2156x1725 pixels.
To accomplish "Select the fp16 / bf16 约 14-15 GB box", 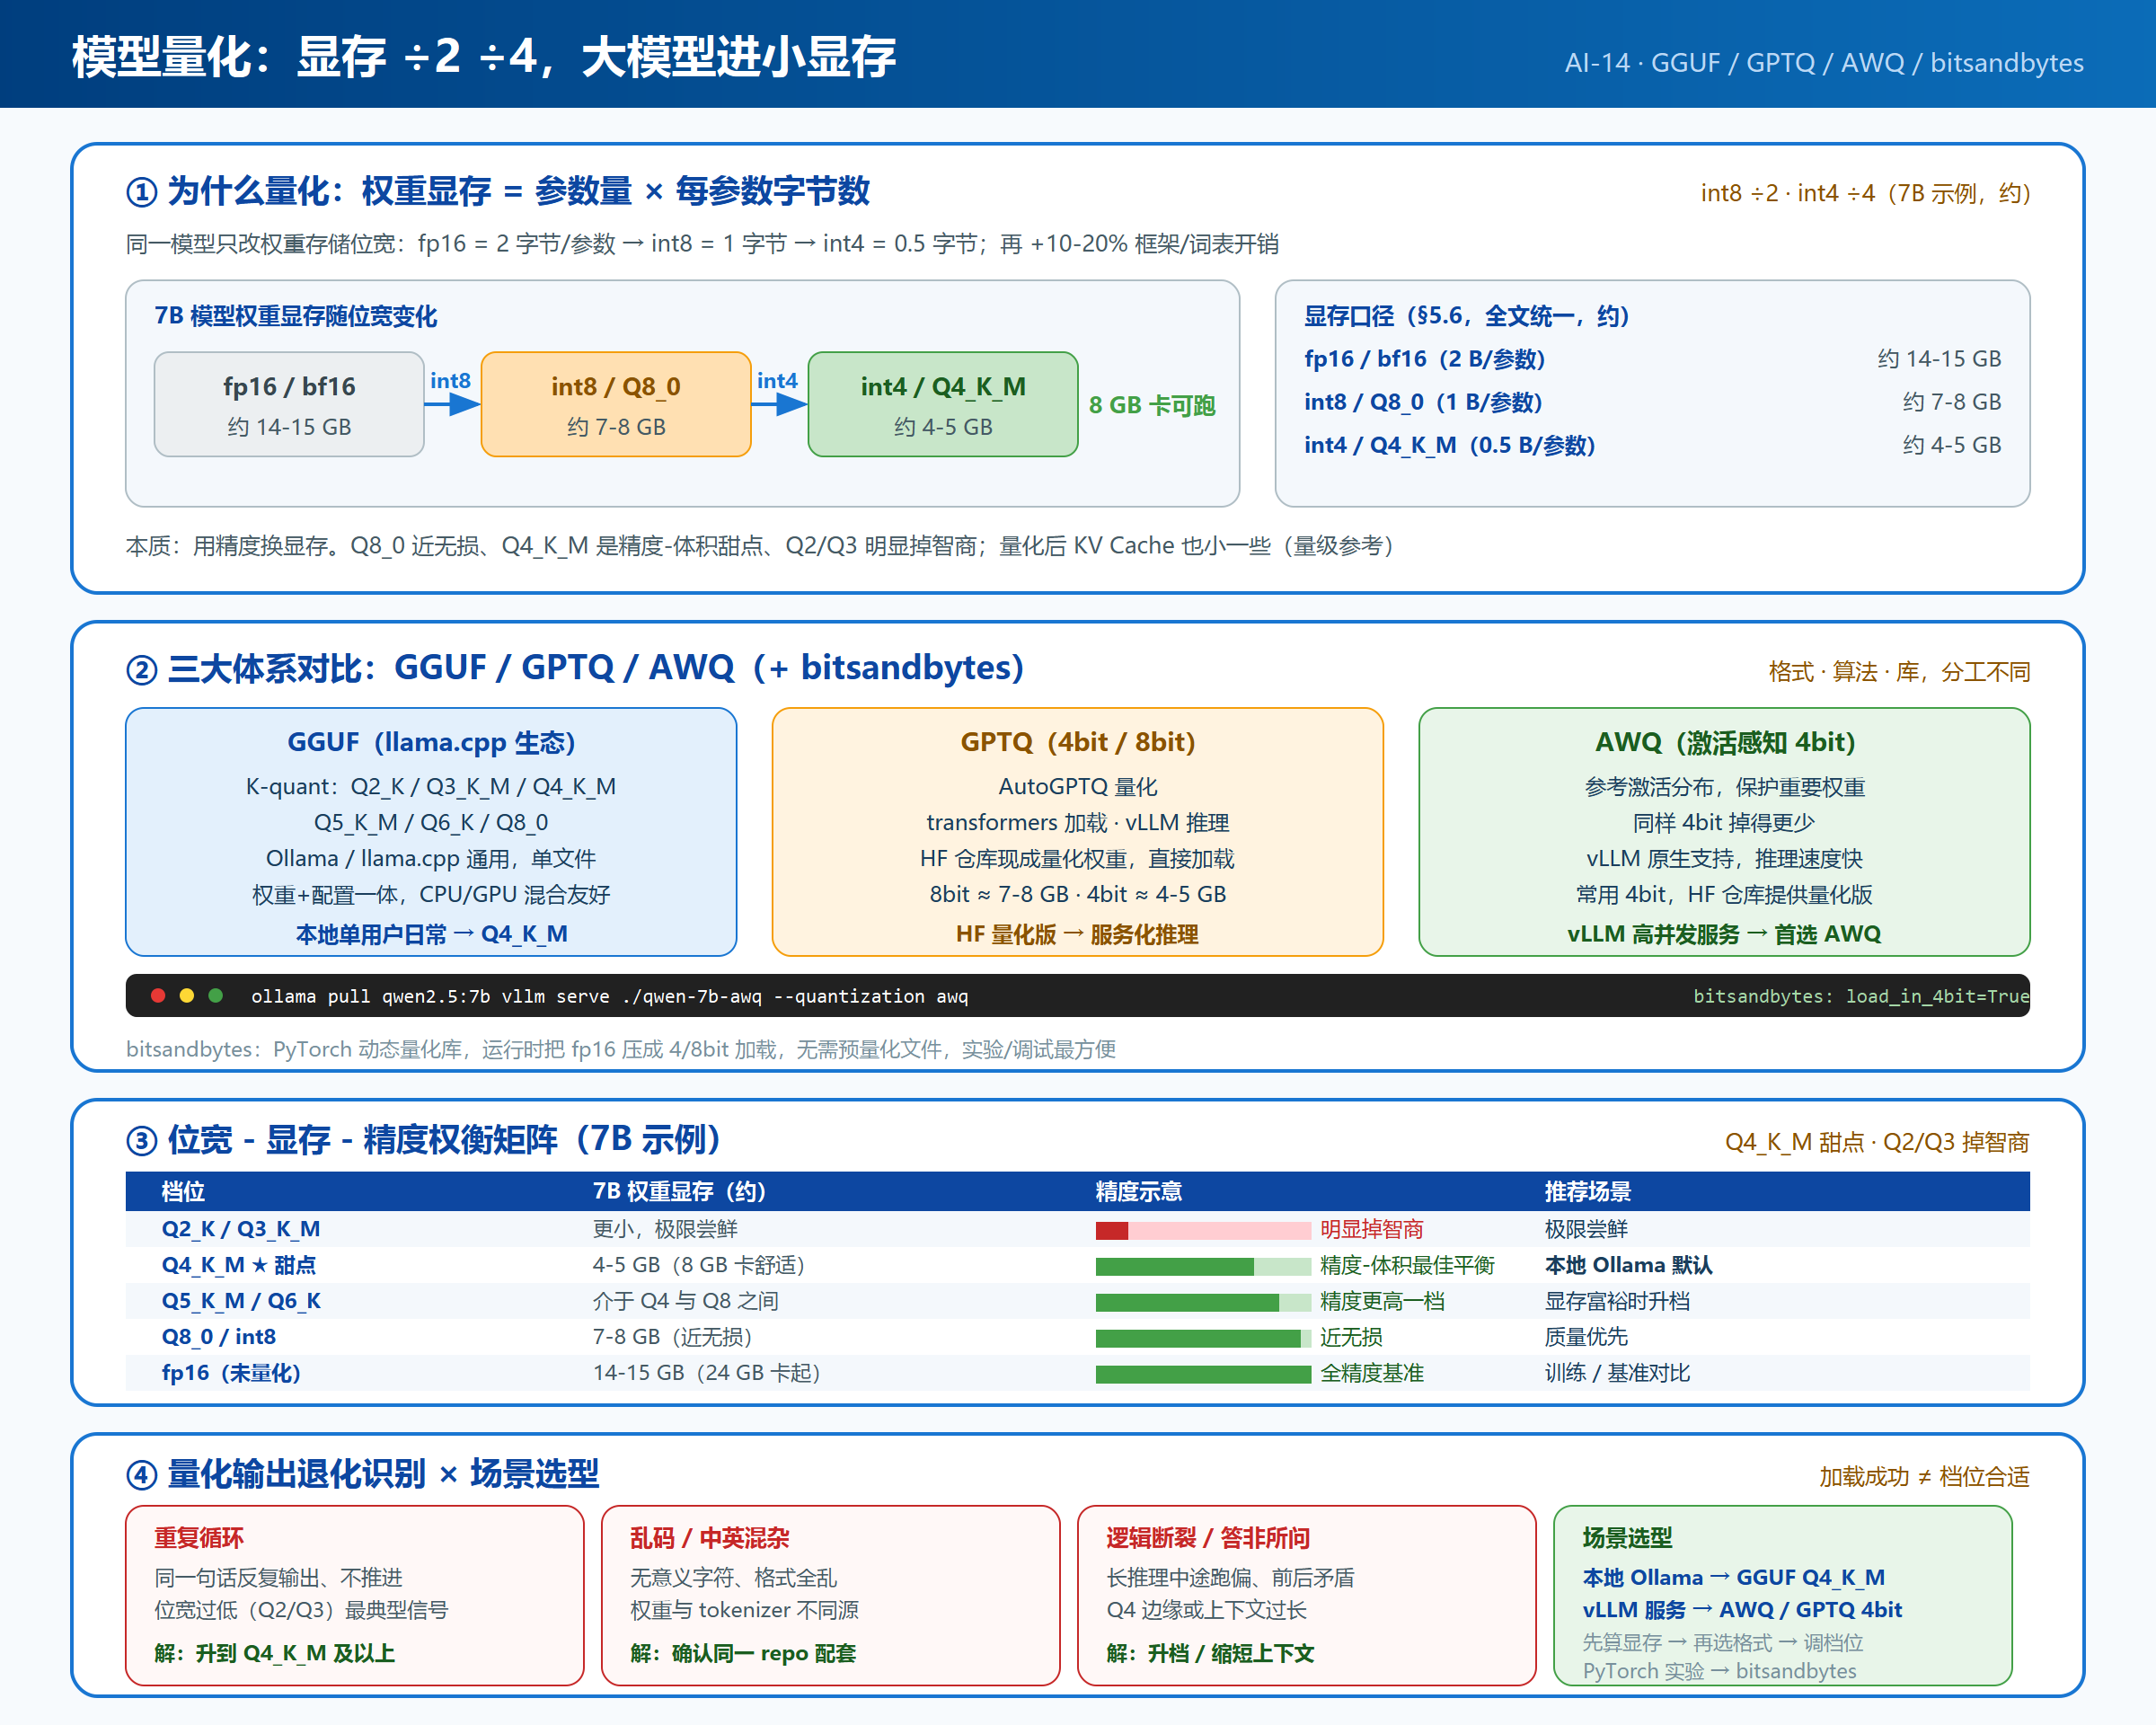I will pos(289,404).
